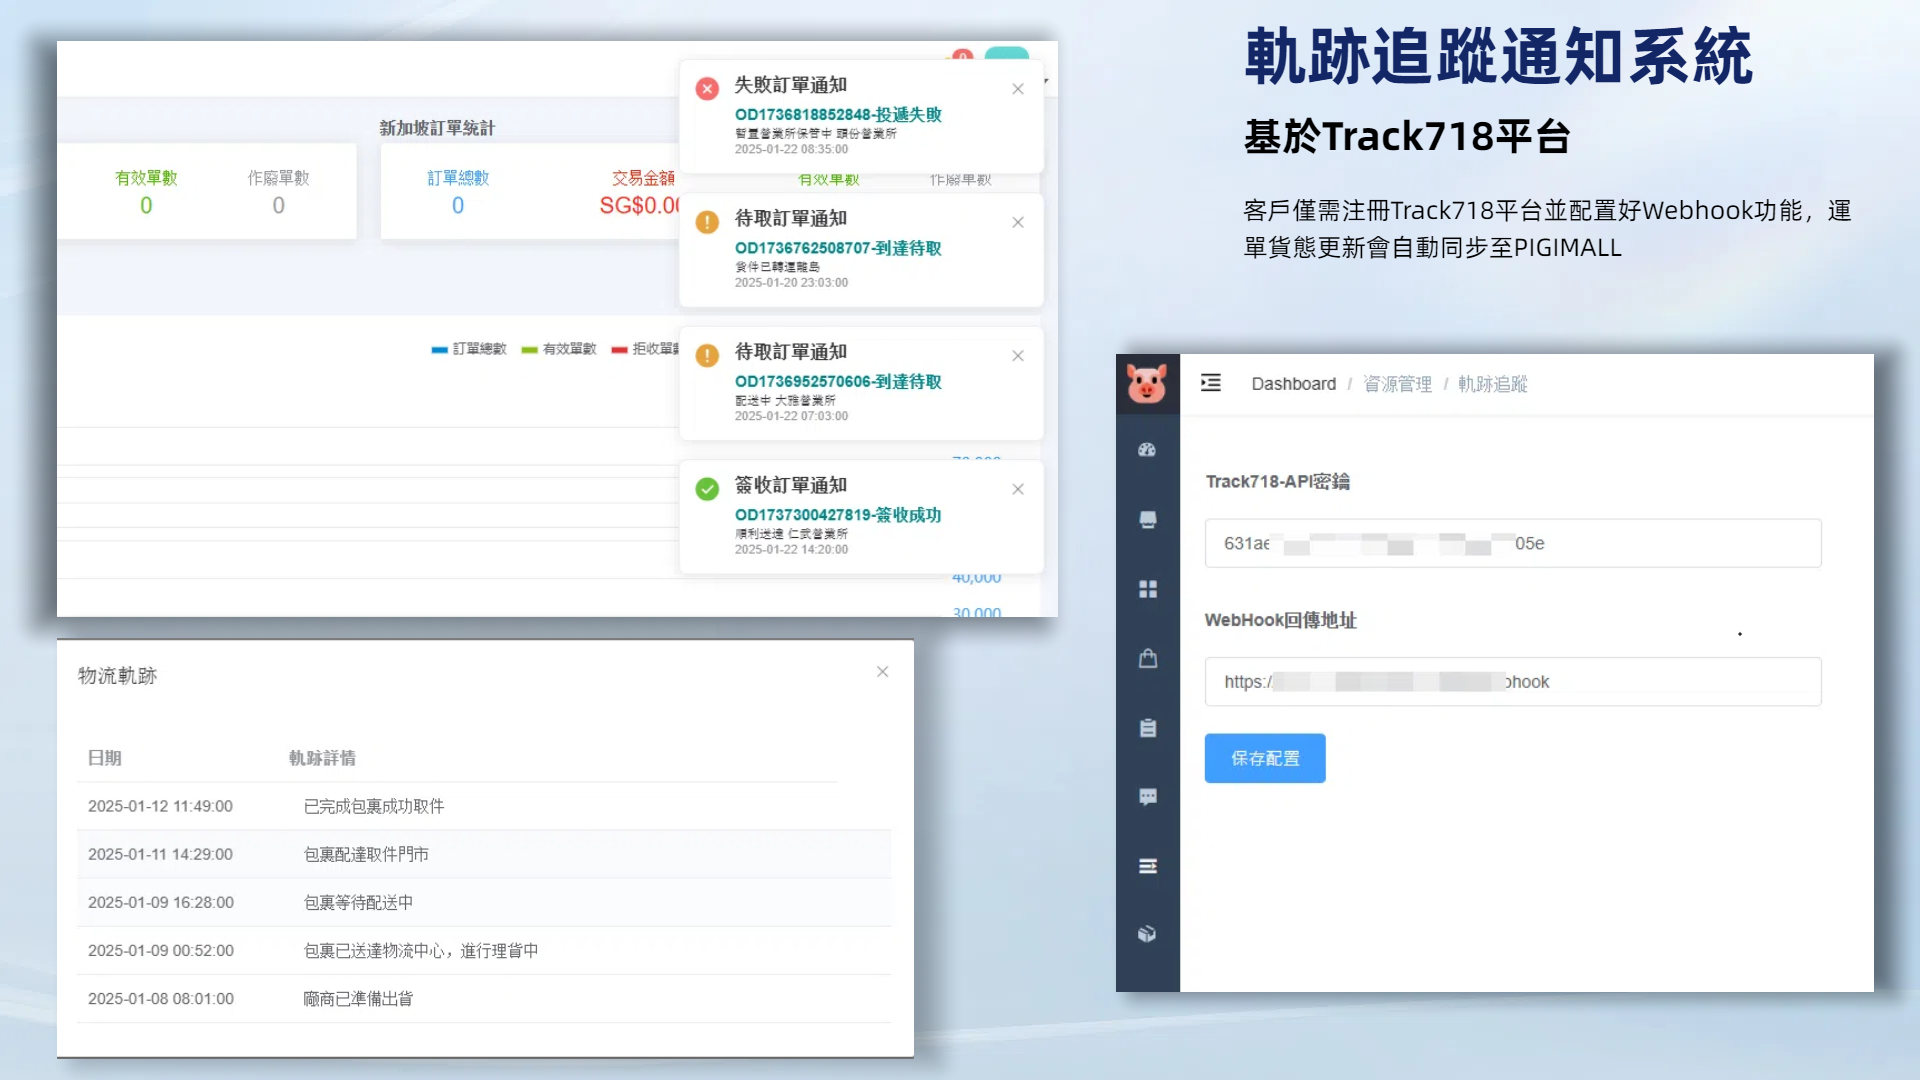The image size is (1920, 1080).
Task: Click the 保存配置 button
Action: click(x=1265, y=758)
